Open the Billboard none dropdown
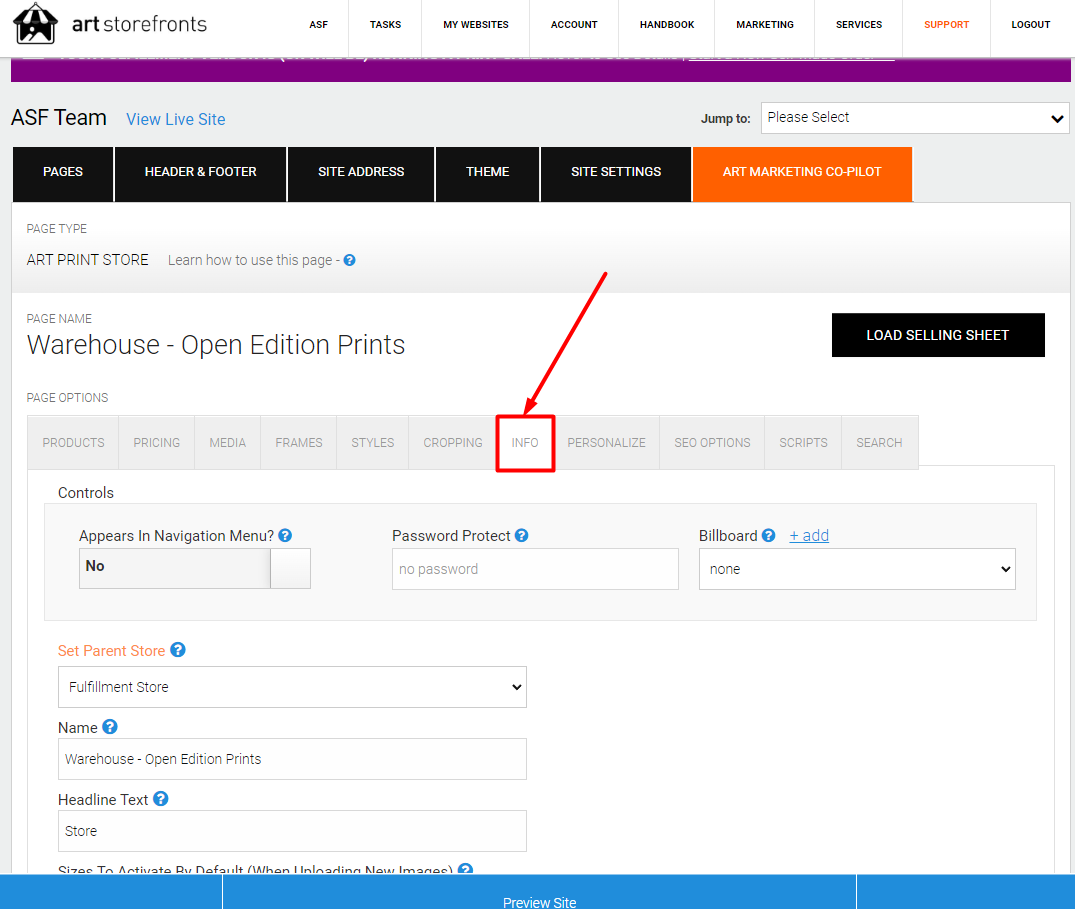The width and height of the screenshot is (1075, 909). coord(857,569)
